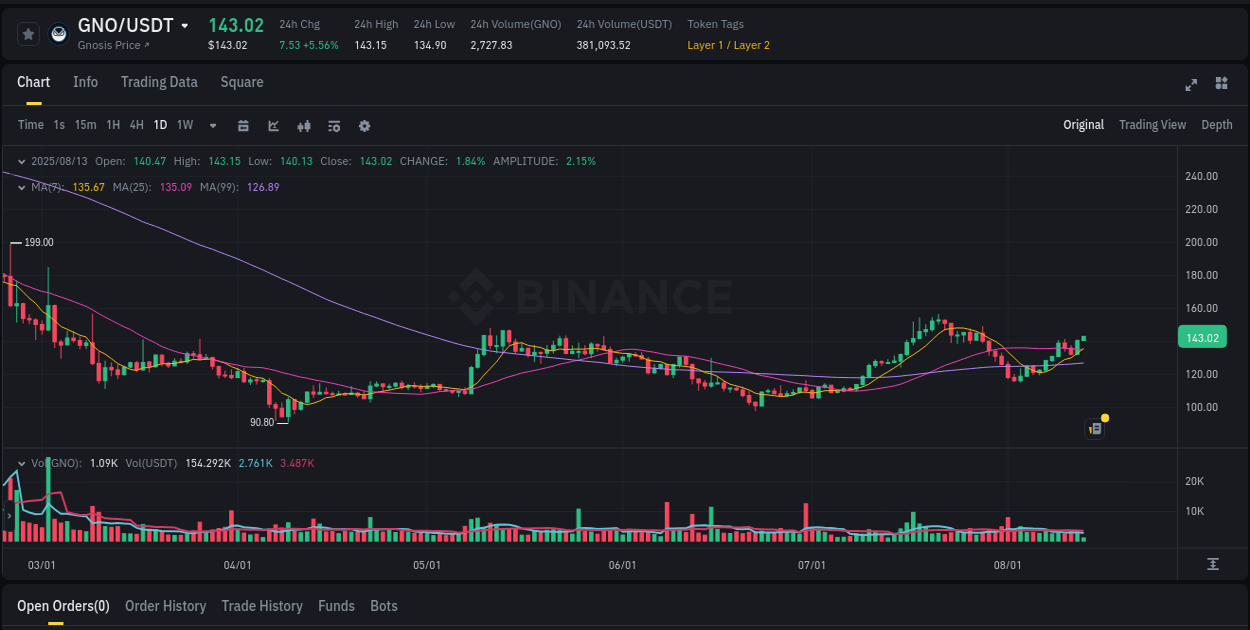Click the small trade panel icon on the chart
The image size is (1250, 630).
coord(1094,427)
